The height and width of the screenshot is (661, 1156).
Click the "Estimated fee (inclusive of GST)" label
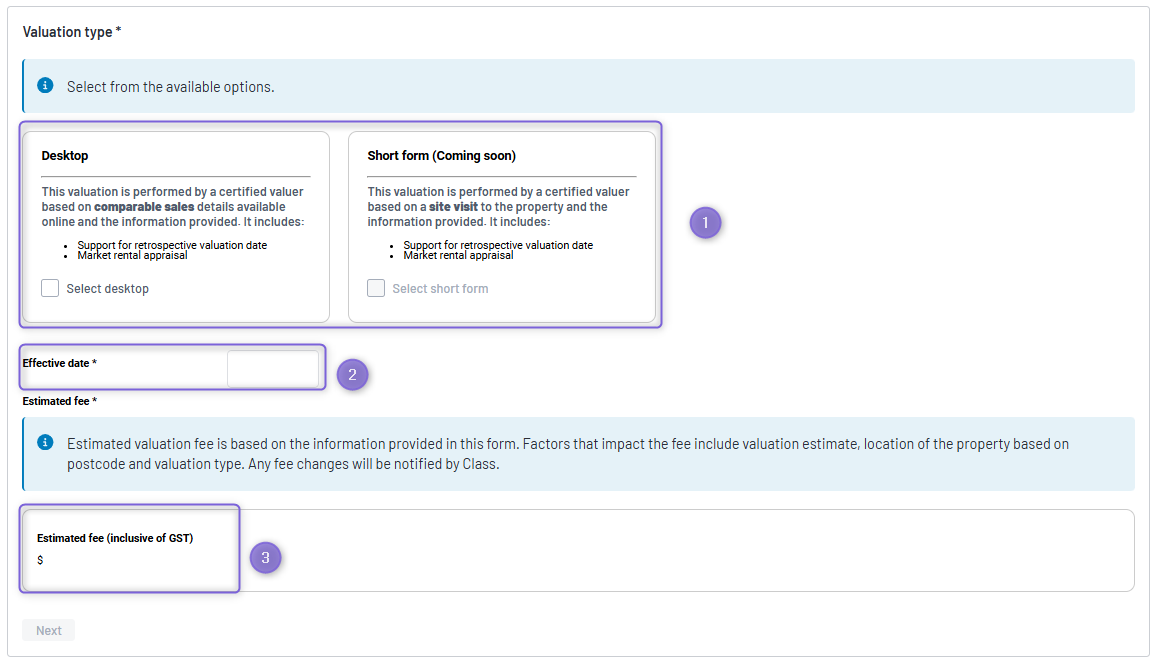[115, 538]
